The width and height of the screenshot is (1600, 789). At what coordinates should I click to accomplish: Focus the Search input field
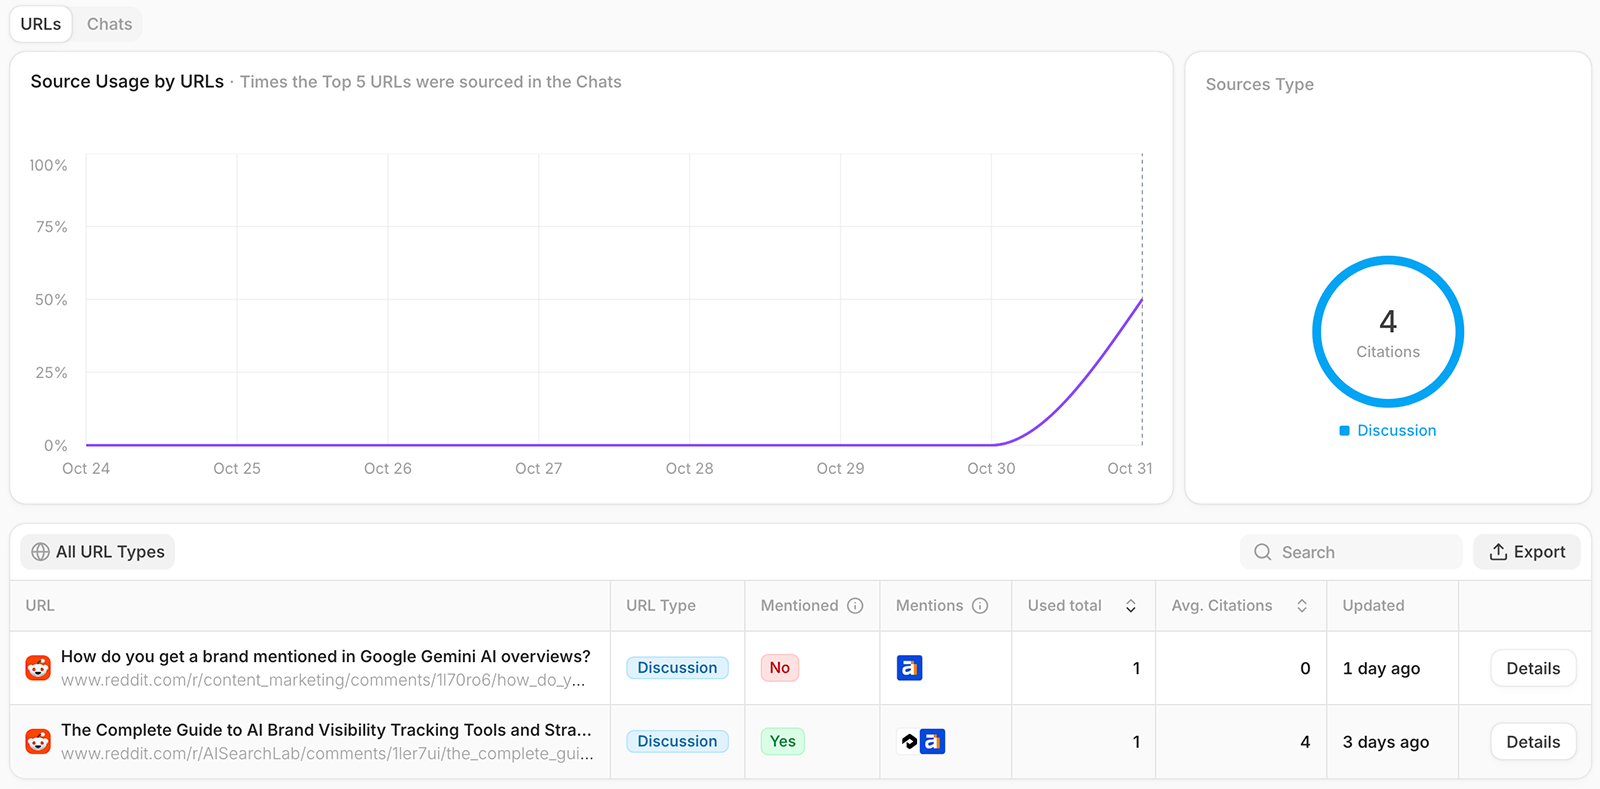[1351, 552]
